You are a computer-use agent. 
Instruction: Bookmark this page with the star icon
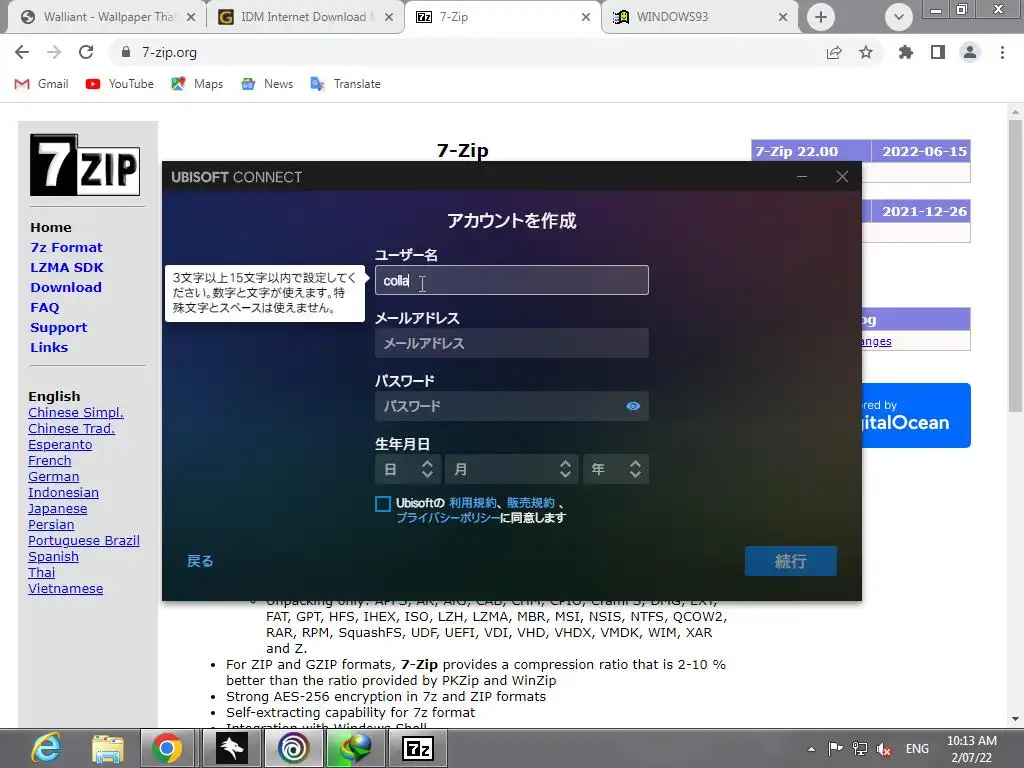point(866,52)
